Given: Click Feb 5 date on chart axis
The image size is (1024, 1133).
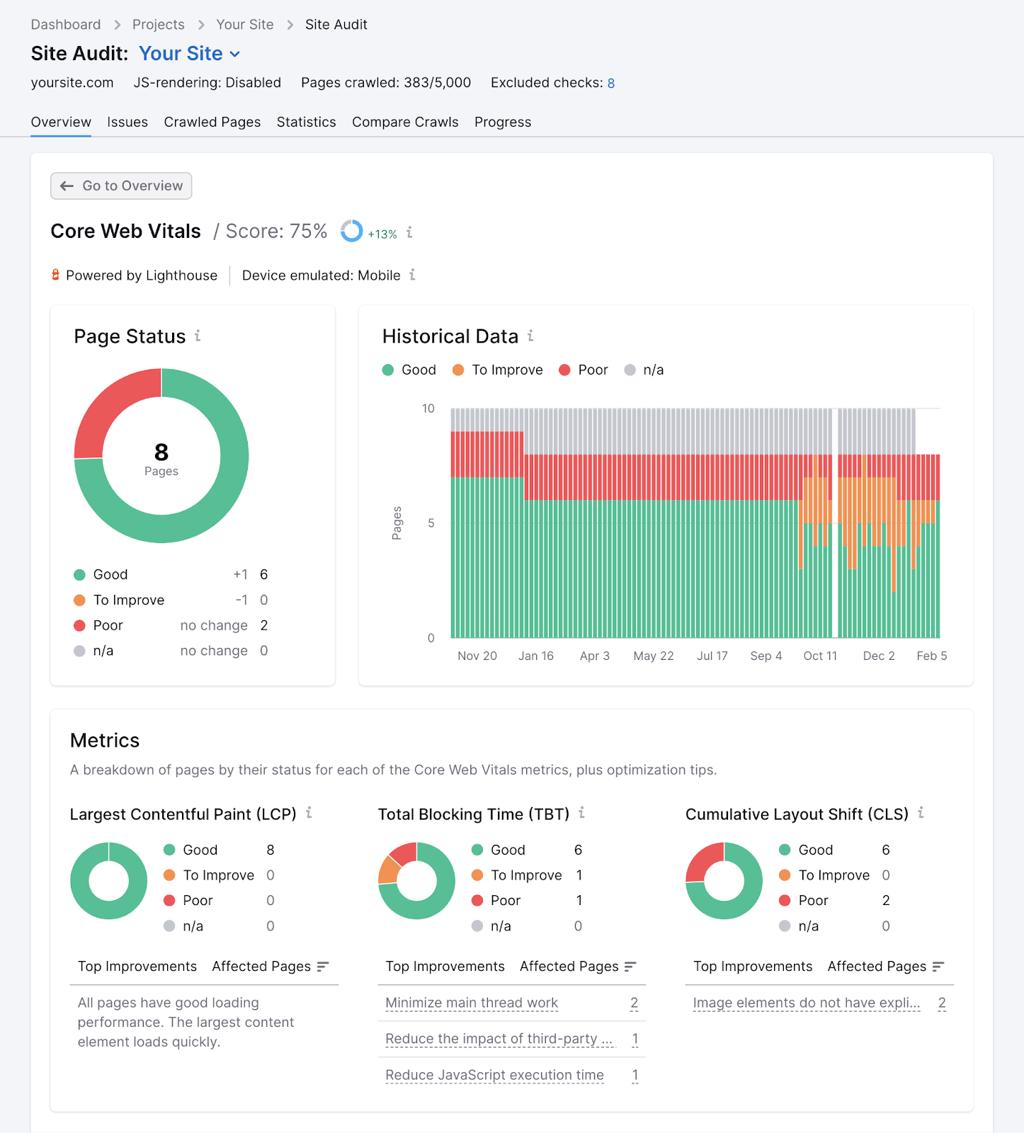Looking at the screenshot, I should [x=932, y=656].
